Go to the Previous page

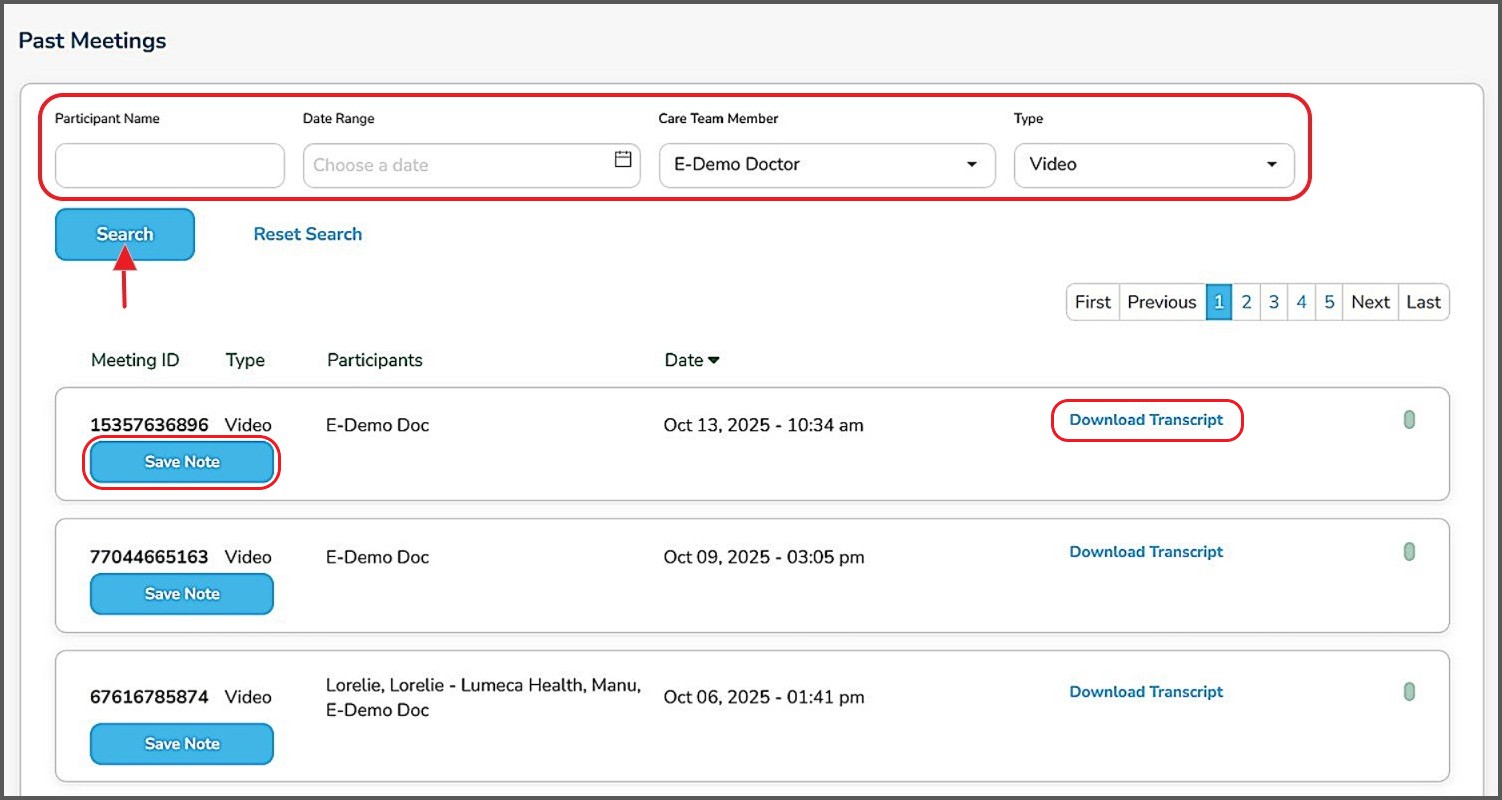pos(1162,302)
